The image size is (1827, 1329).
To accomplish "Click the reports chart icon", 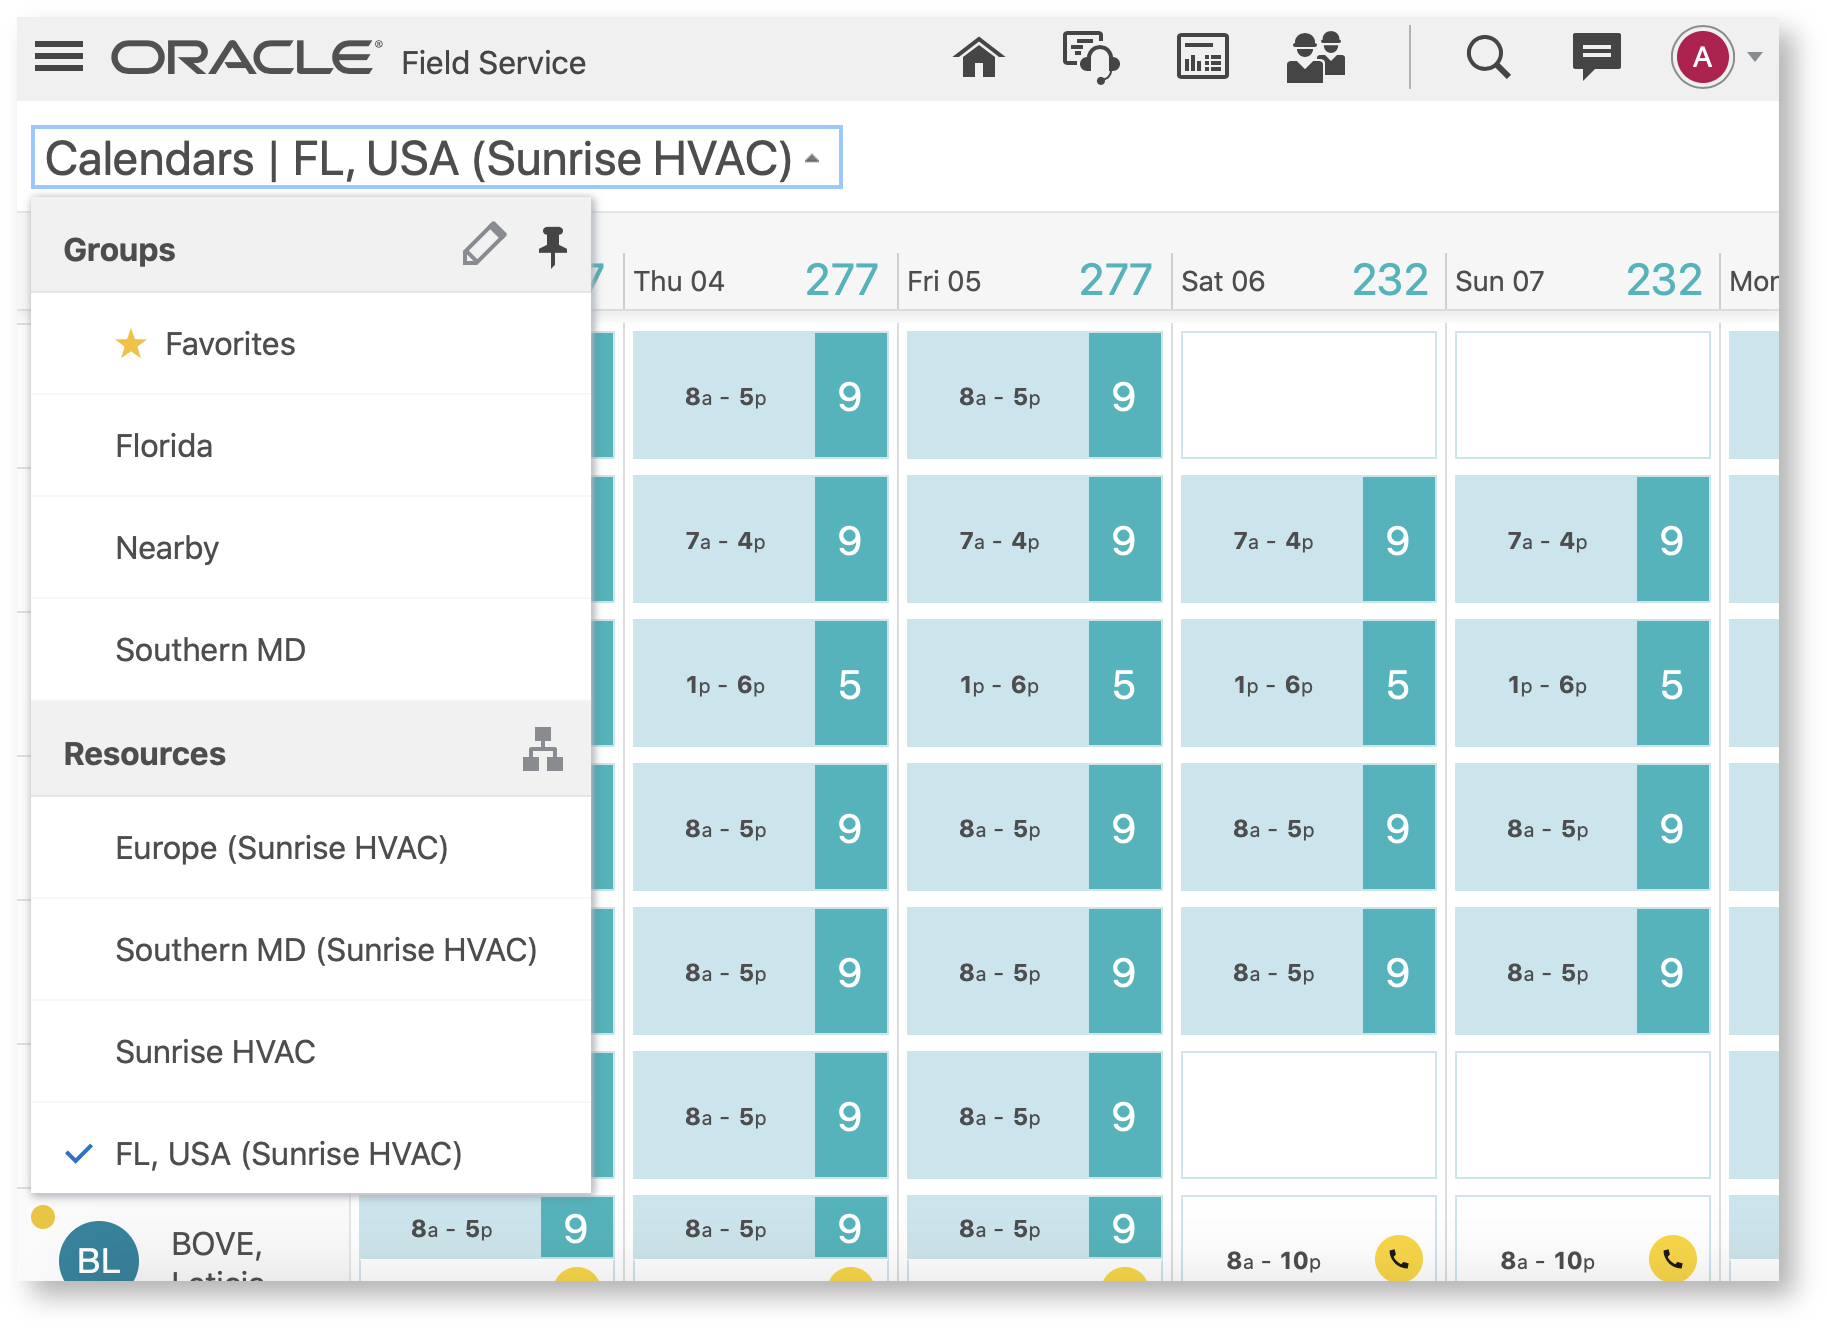I will 1202,57.
